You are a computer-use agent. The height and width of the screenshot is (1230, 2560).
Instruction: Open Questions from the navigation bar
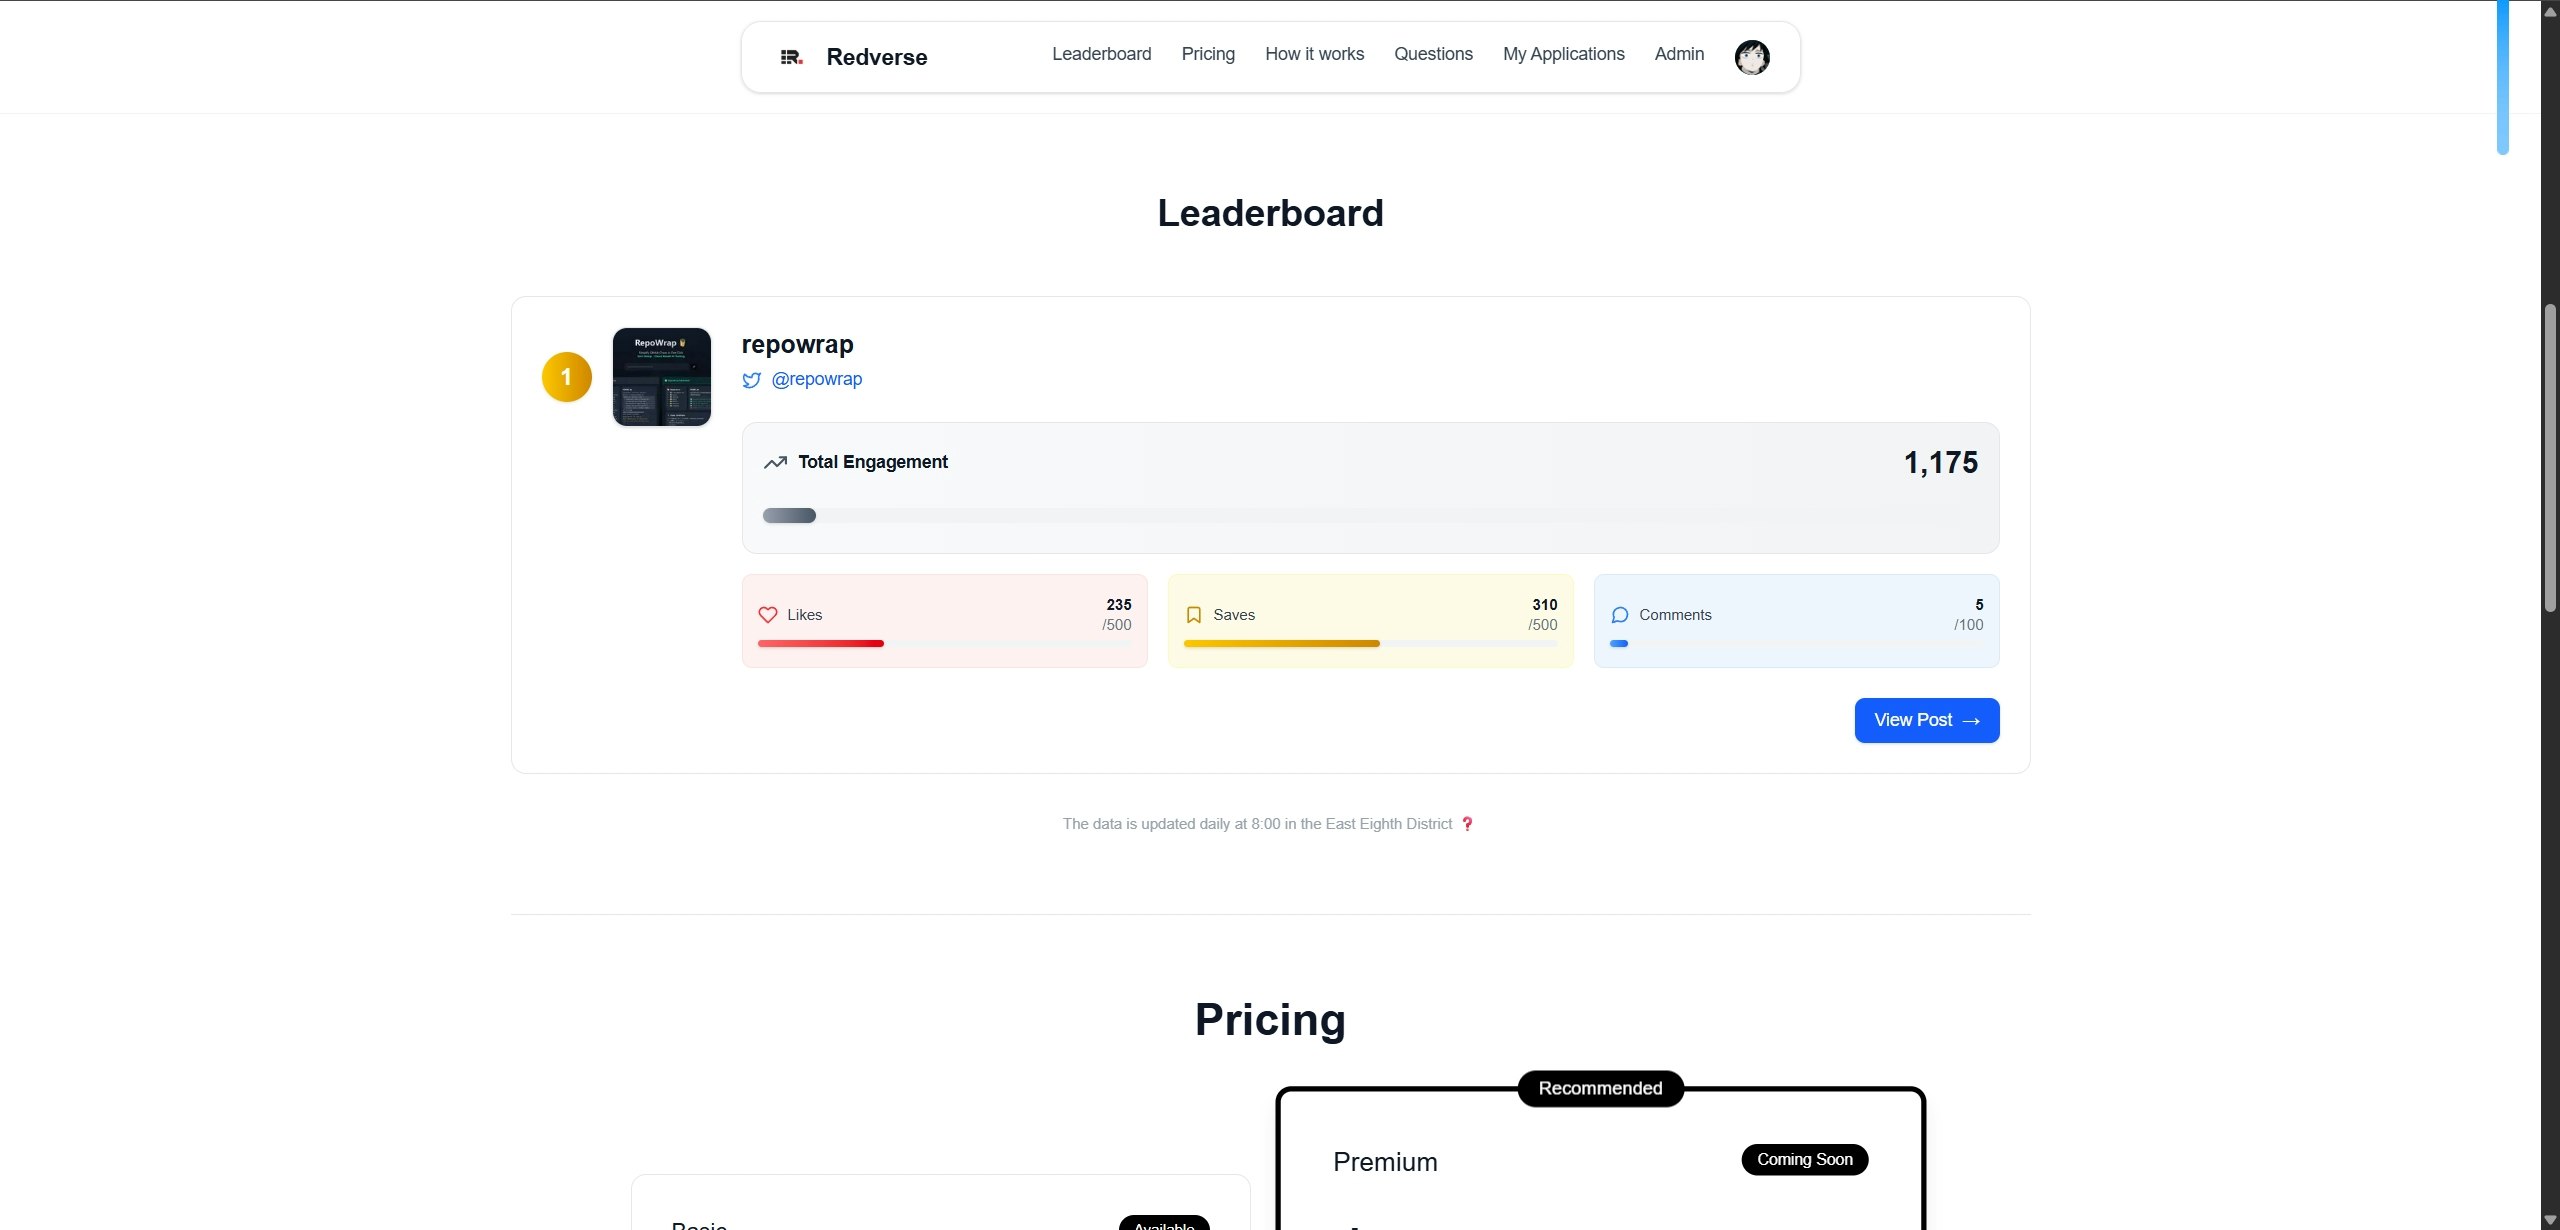[x=1433, y=54]
